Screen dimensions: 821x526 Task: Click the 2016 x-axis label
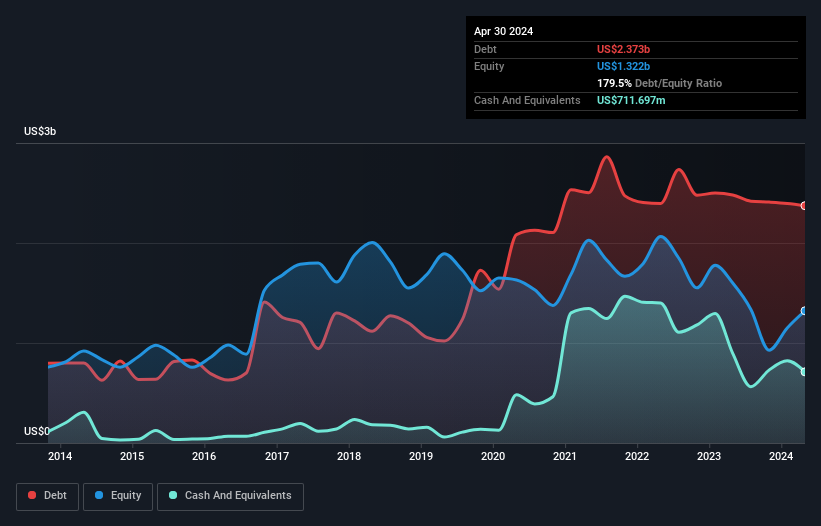pos(204,456)
